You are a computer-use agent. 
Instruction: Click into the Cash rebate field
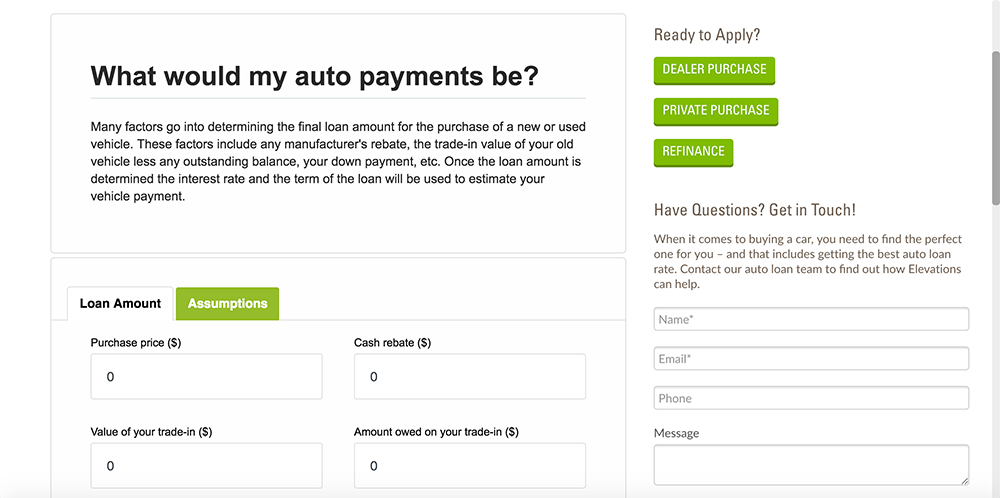coord(469,377)
